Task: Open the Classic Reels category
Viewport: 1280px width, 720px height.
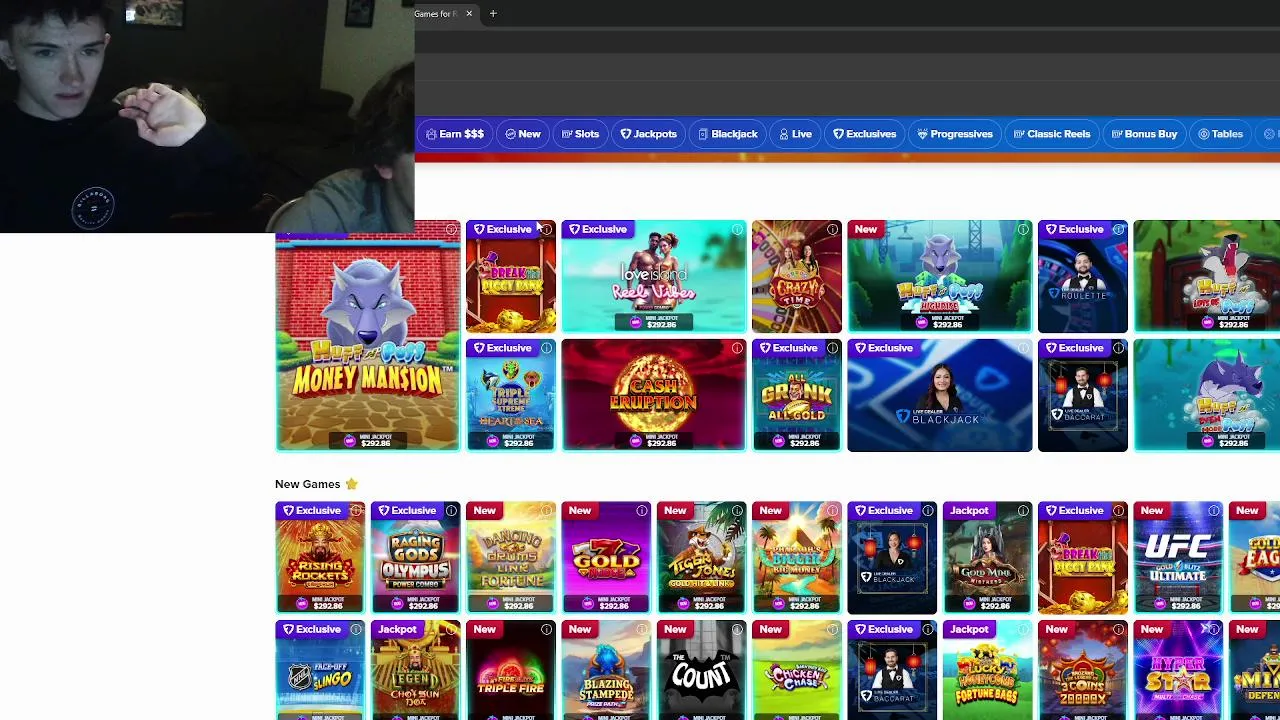Action: point(1052,134)
